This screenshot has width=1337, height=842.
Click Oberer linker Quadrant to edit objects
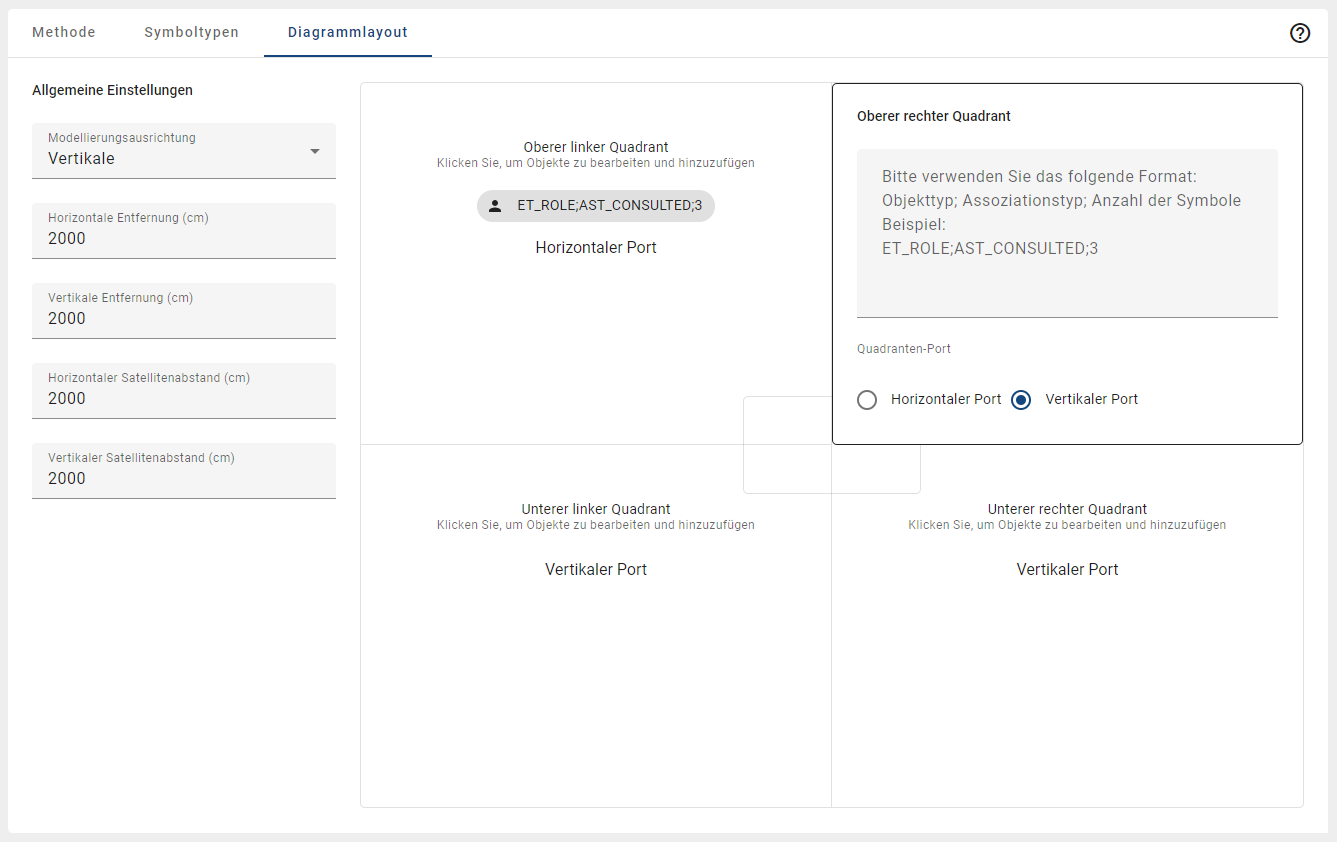[x=595, y=146]
